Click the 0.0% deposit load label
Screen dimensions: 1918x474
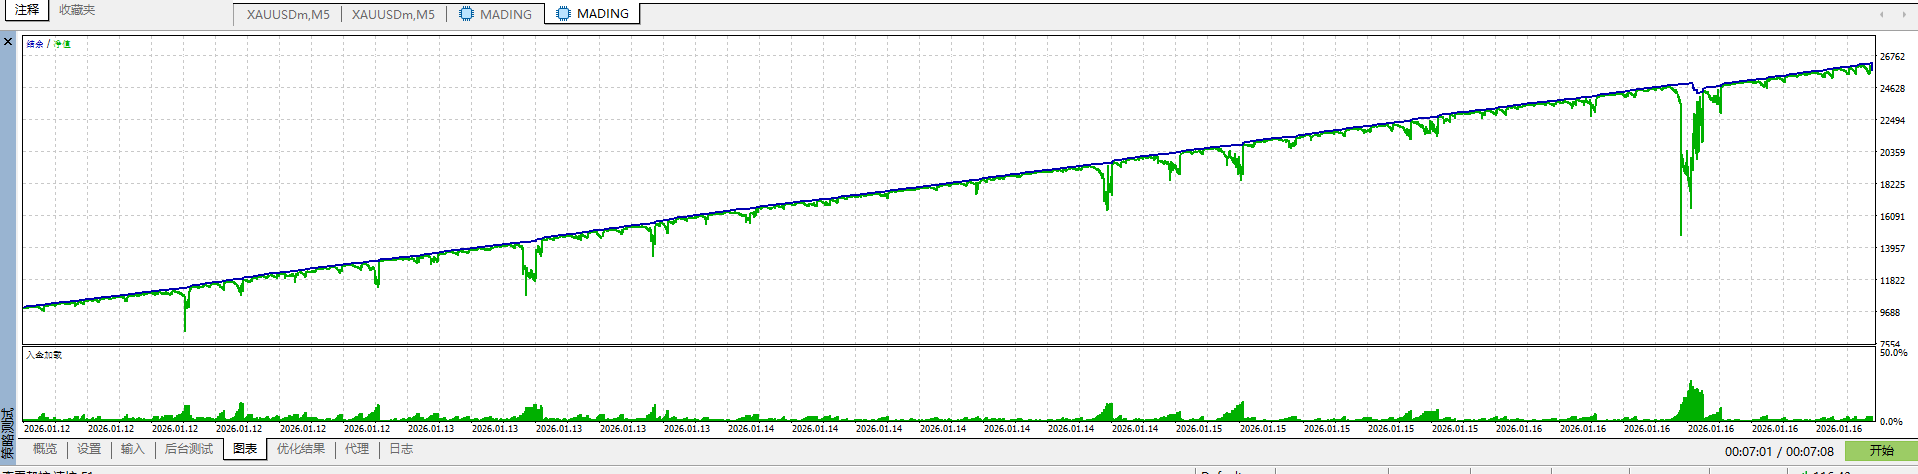[x=1891, y=422]
